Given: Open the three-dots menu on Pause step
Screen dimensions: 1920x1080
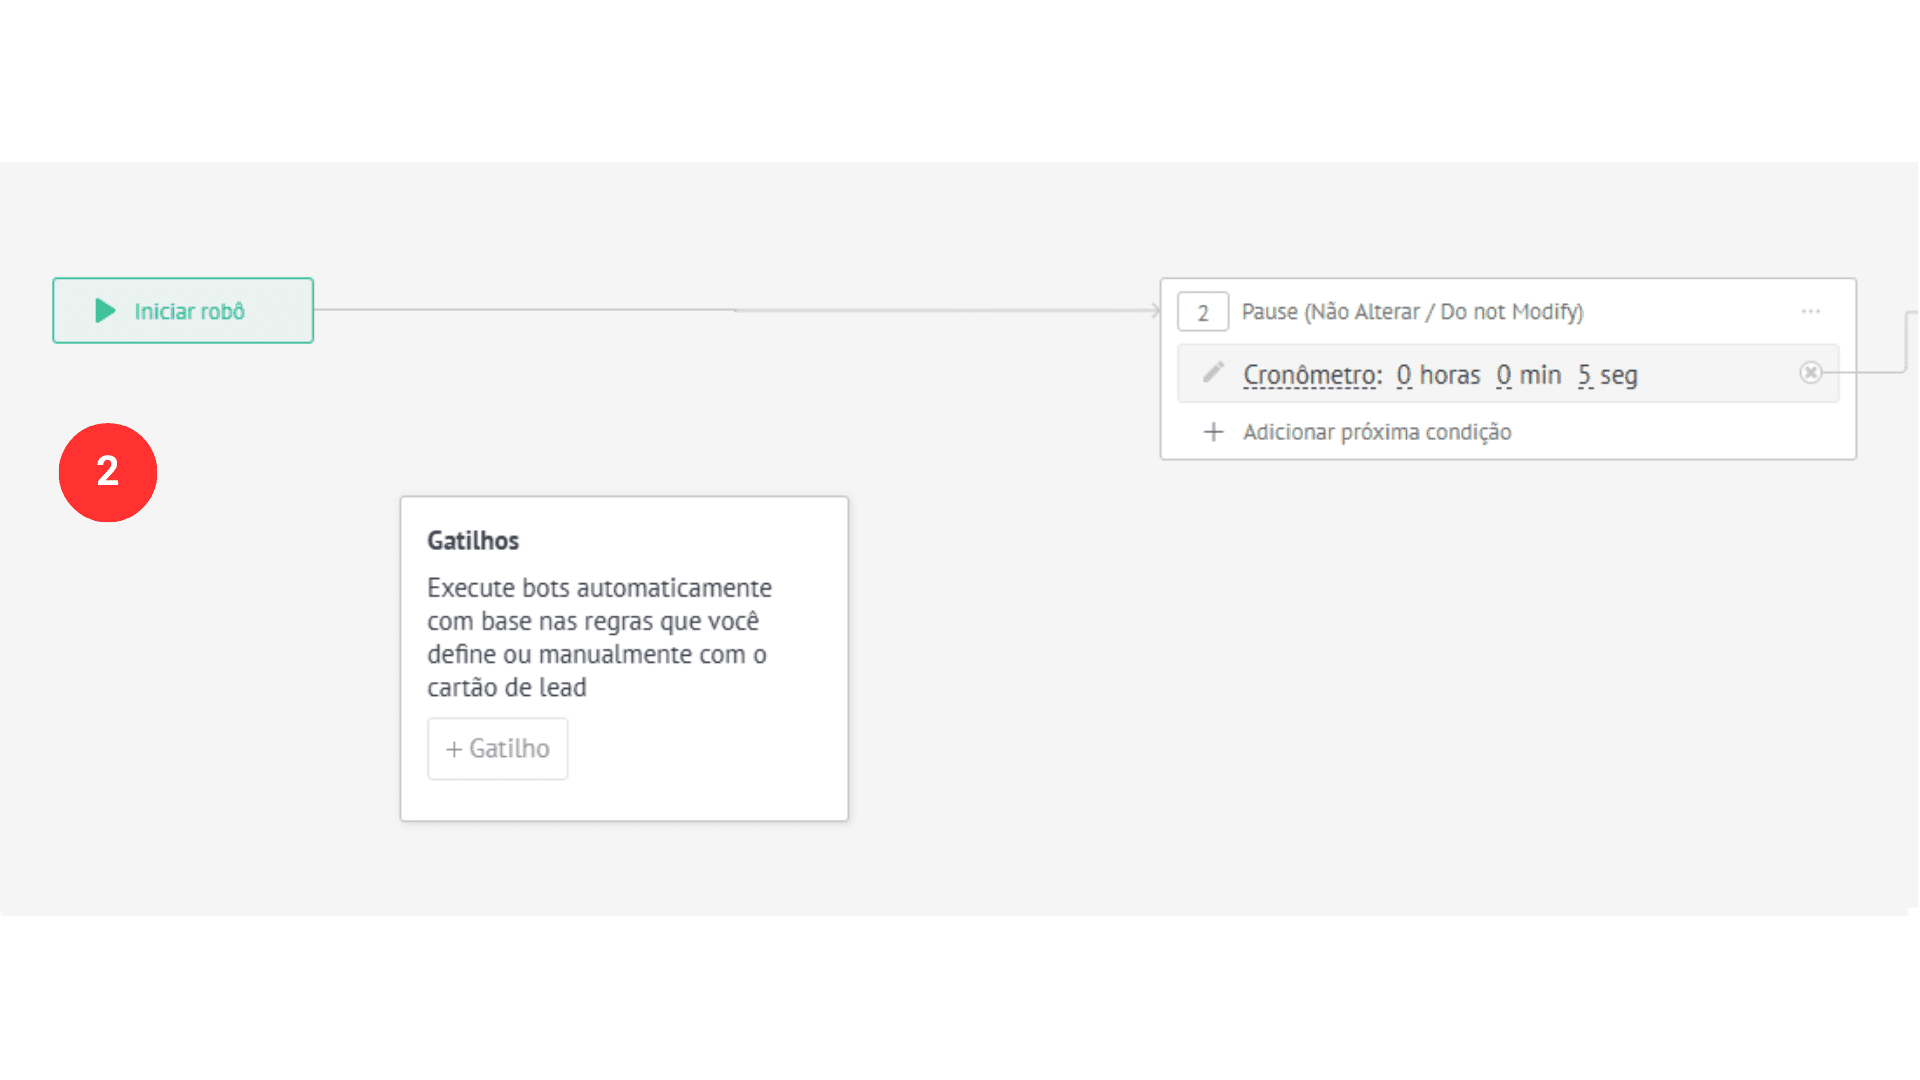Looking at the screenshot, I should pos(1811,312).
